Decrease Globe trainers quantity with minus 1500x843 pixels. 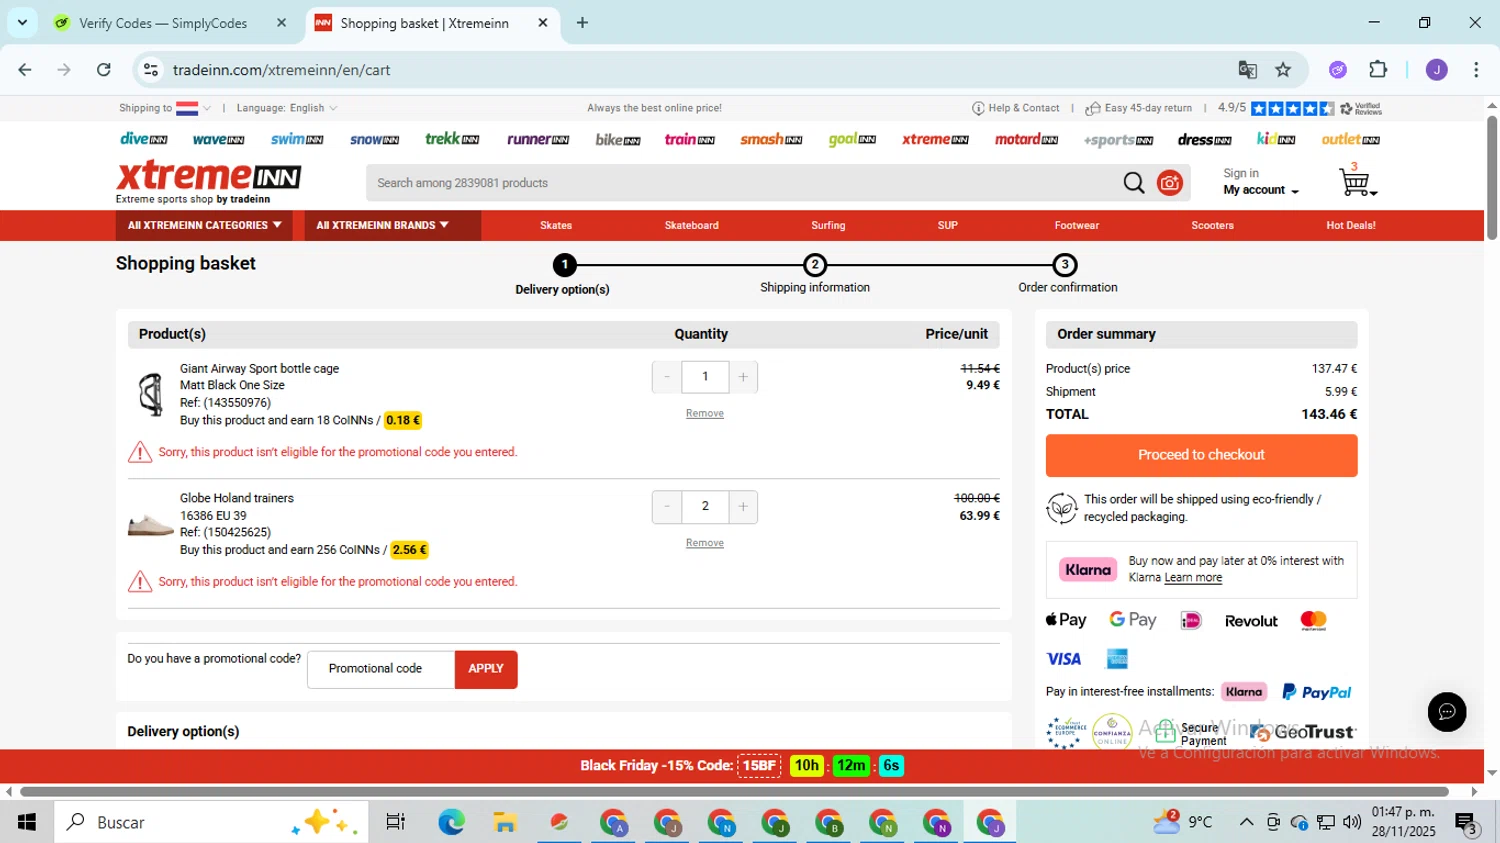(667, 507)
